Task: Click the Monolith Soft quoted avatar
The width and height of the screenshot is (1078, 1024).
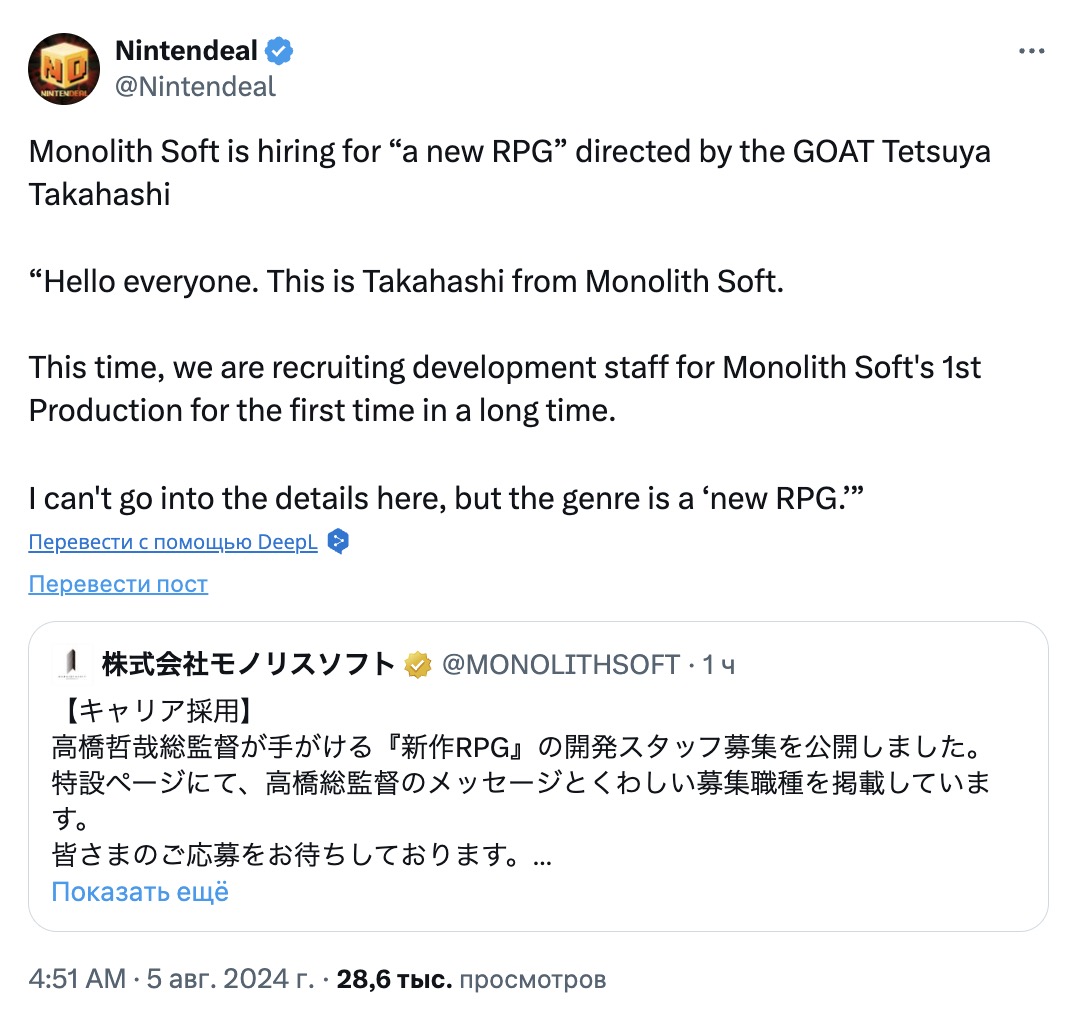Action: (x=69, y=663)
